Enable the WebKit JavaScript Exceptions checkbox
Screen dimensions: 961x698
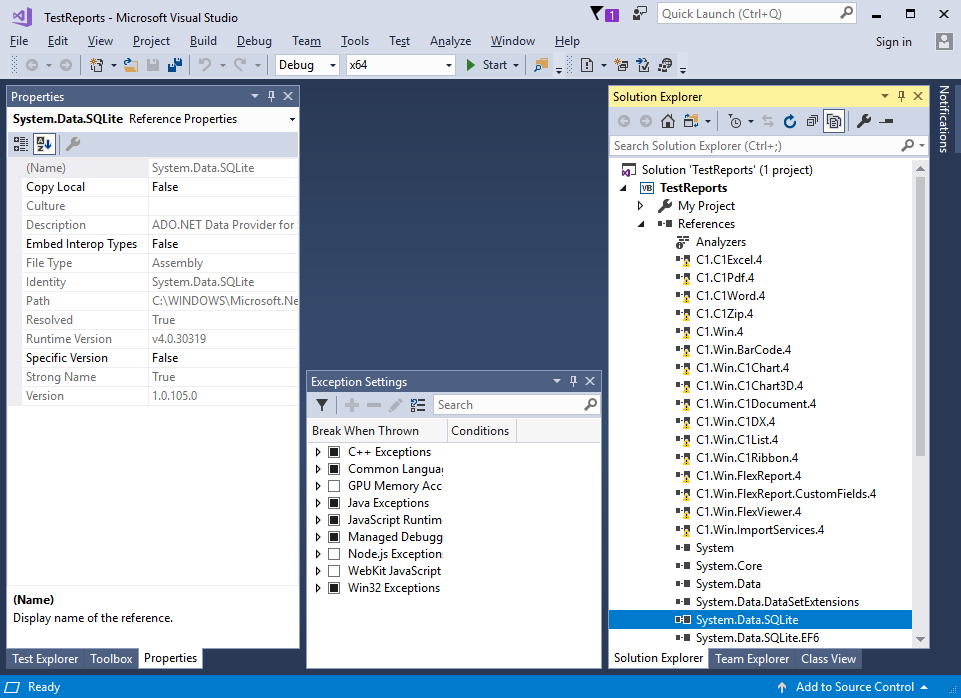334,571
